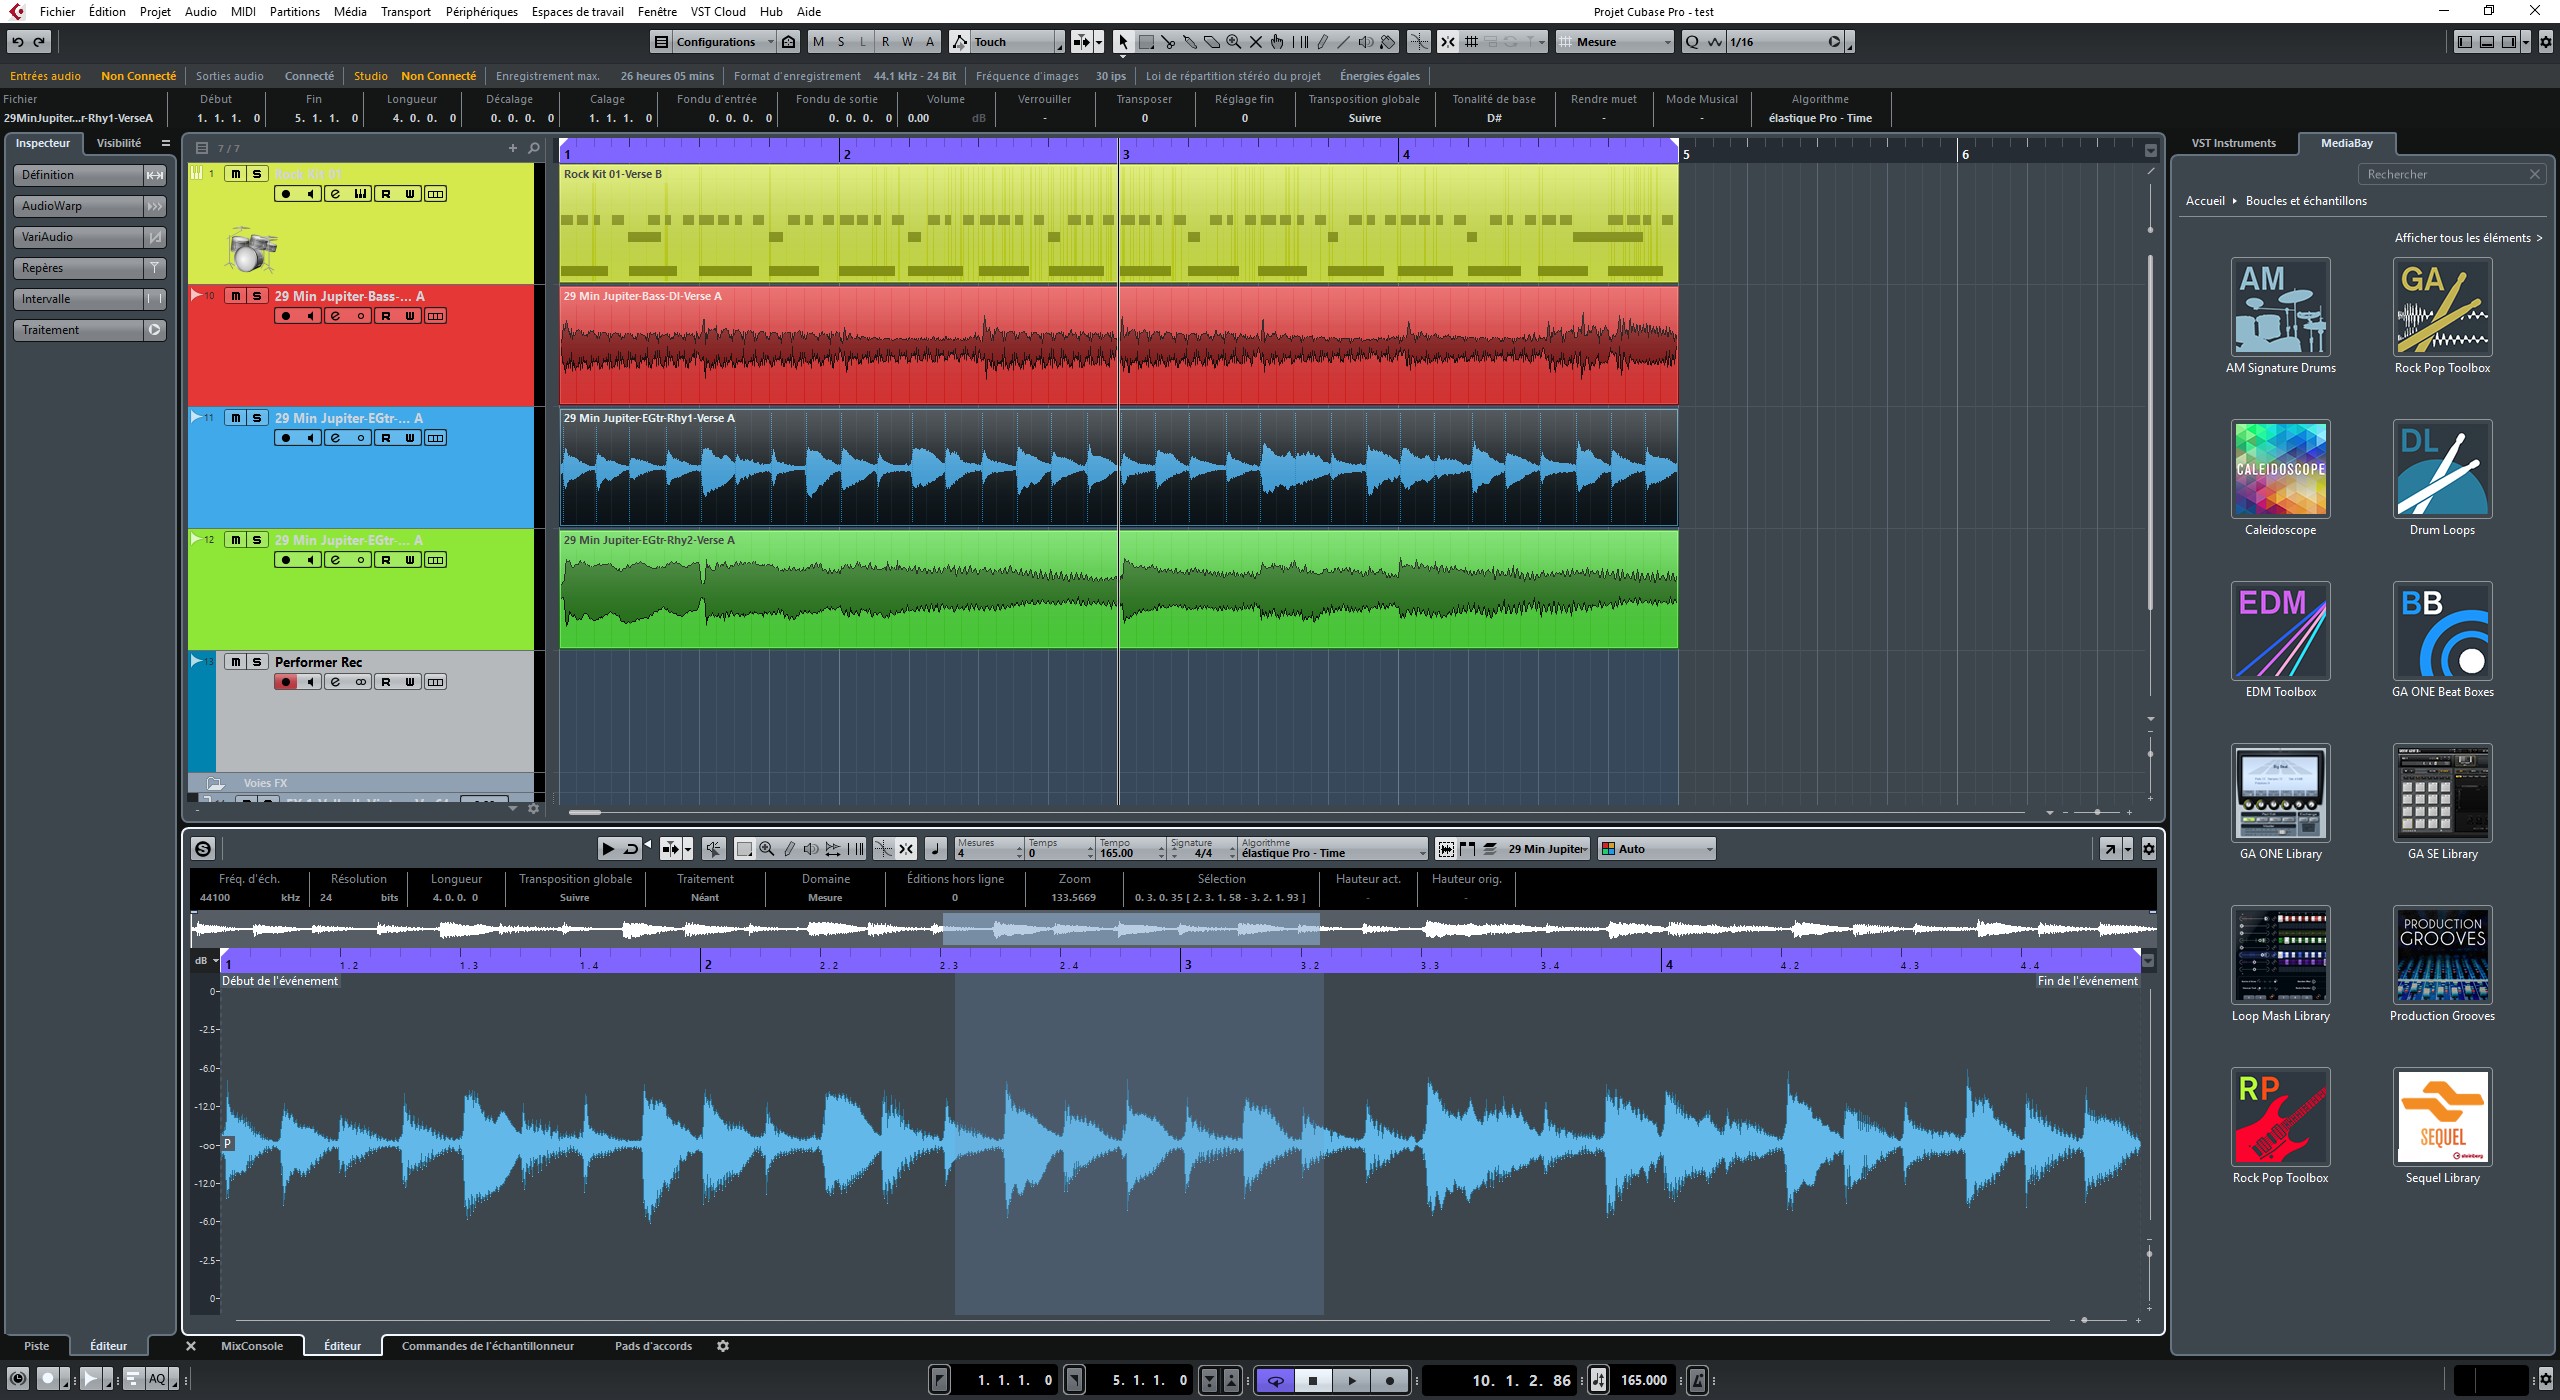
Task: Click the Accueil breadcrumb link
Action: tap(2205, 201)
